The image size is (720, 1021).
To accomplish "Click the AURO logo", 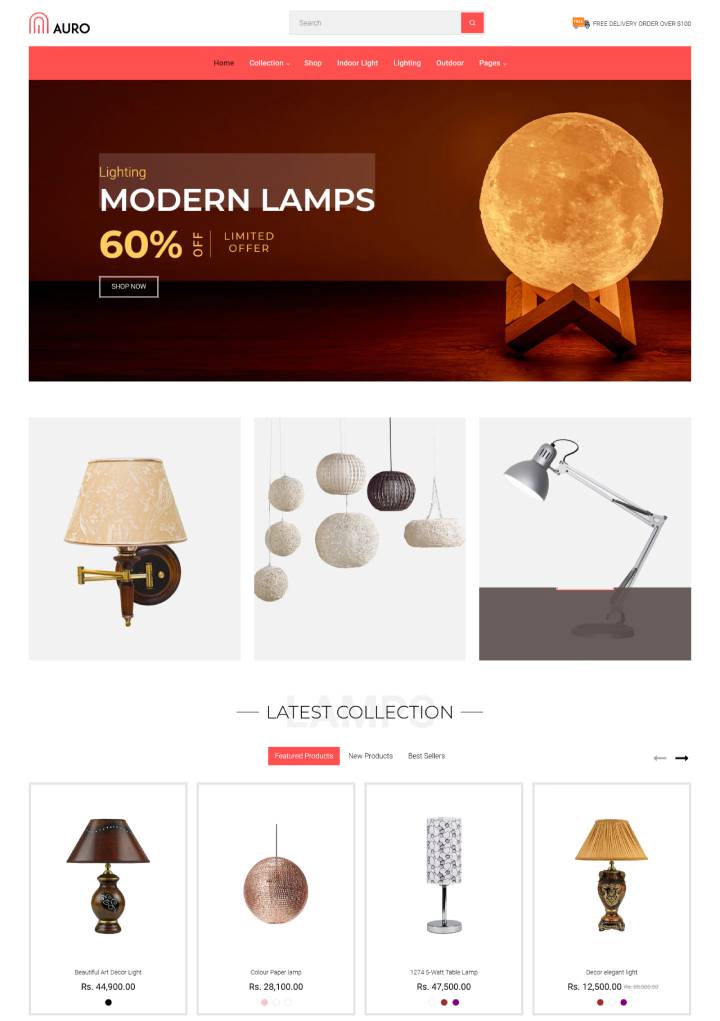I will click(x=60, y=24).
